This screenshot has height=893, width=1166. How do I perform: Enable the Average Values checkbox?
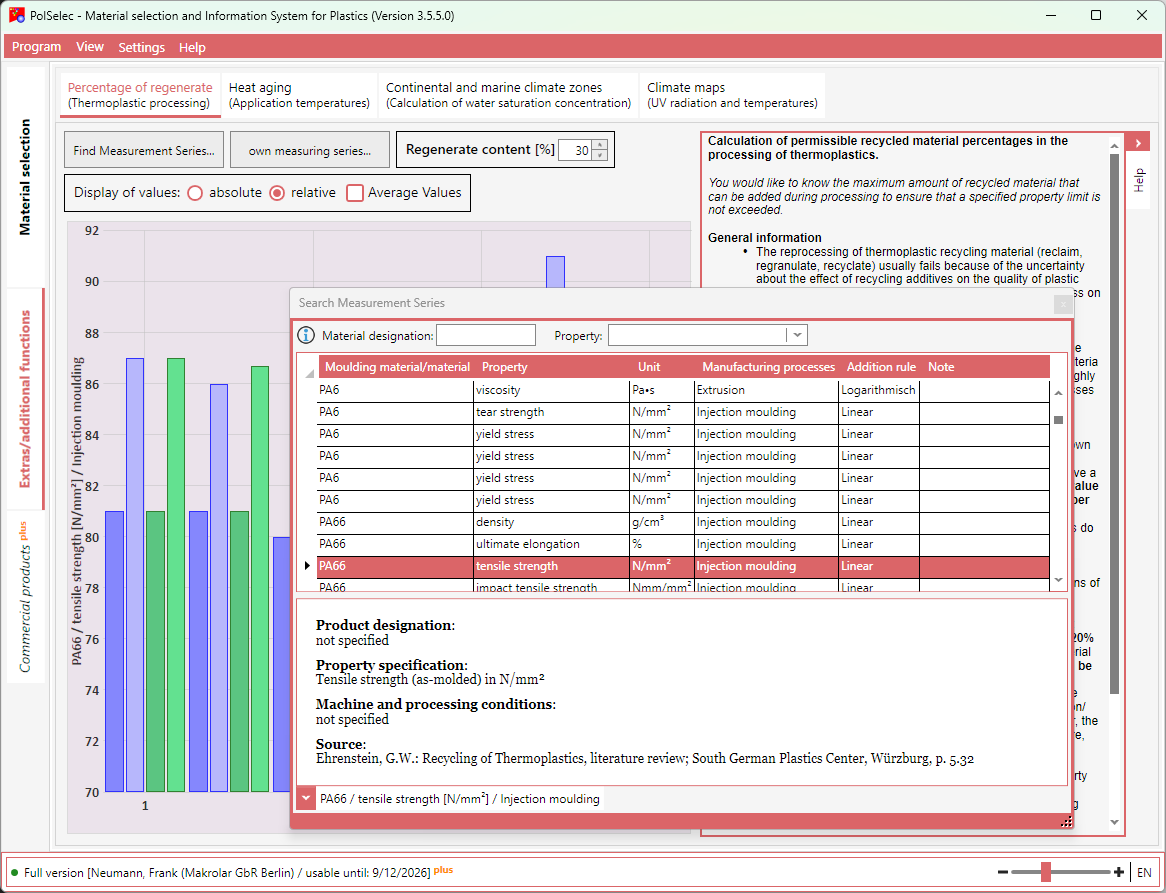pos(355,193)
